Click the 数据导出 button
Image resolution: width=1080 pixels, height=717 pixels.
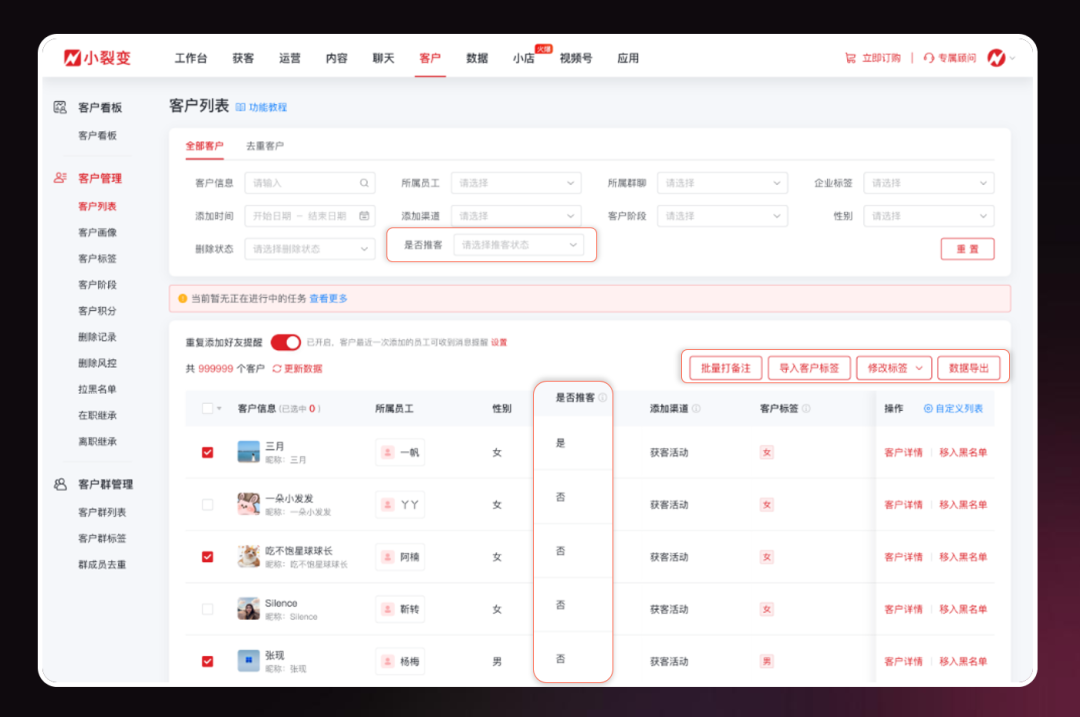pos(968,368)
